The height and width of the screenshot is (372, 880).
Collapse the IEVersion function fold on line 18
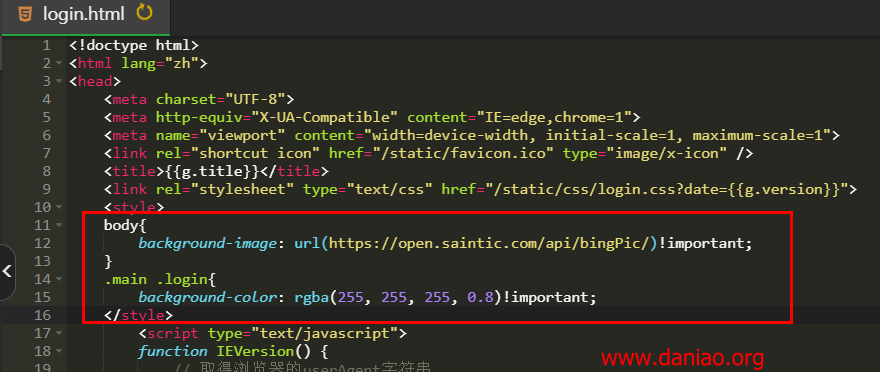tap(59, 351)
